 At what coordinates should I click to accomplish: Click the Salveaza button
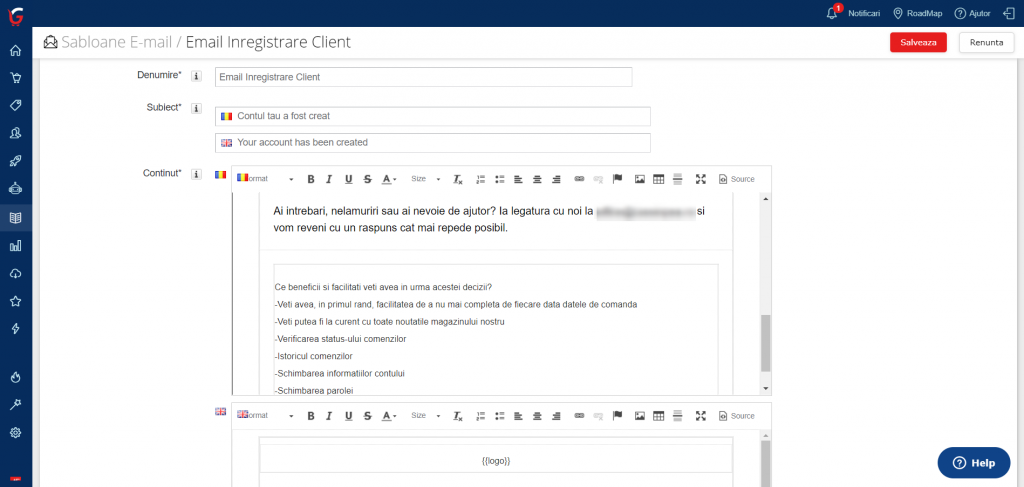(918, 42)
